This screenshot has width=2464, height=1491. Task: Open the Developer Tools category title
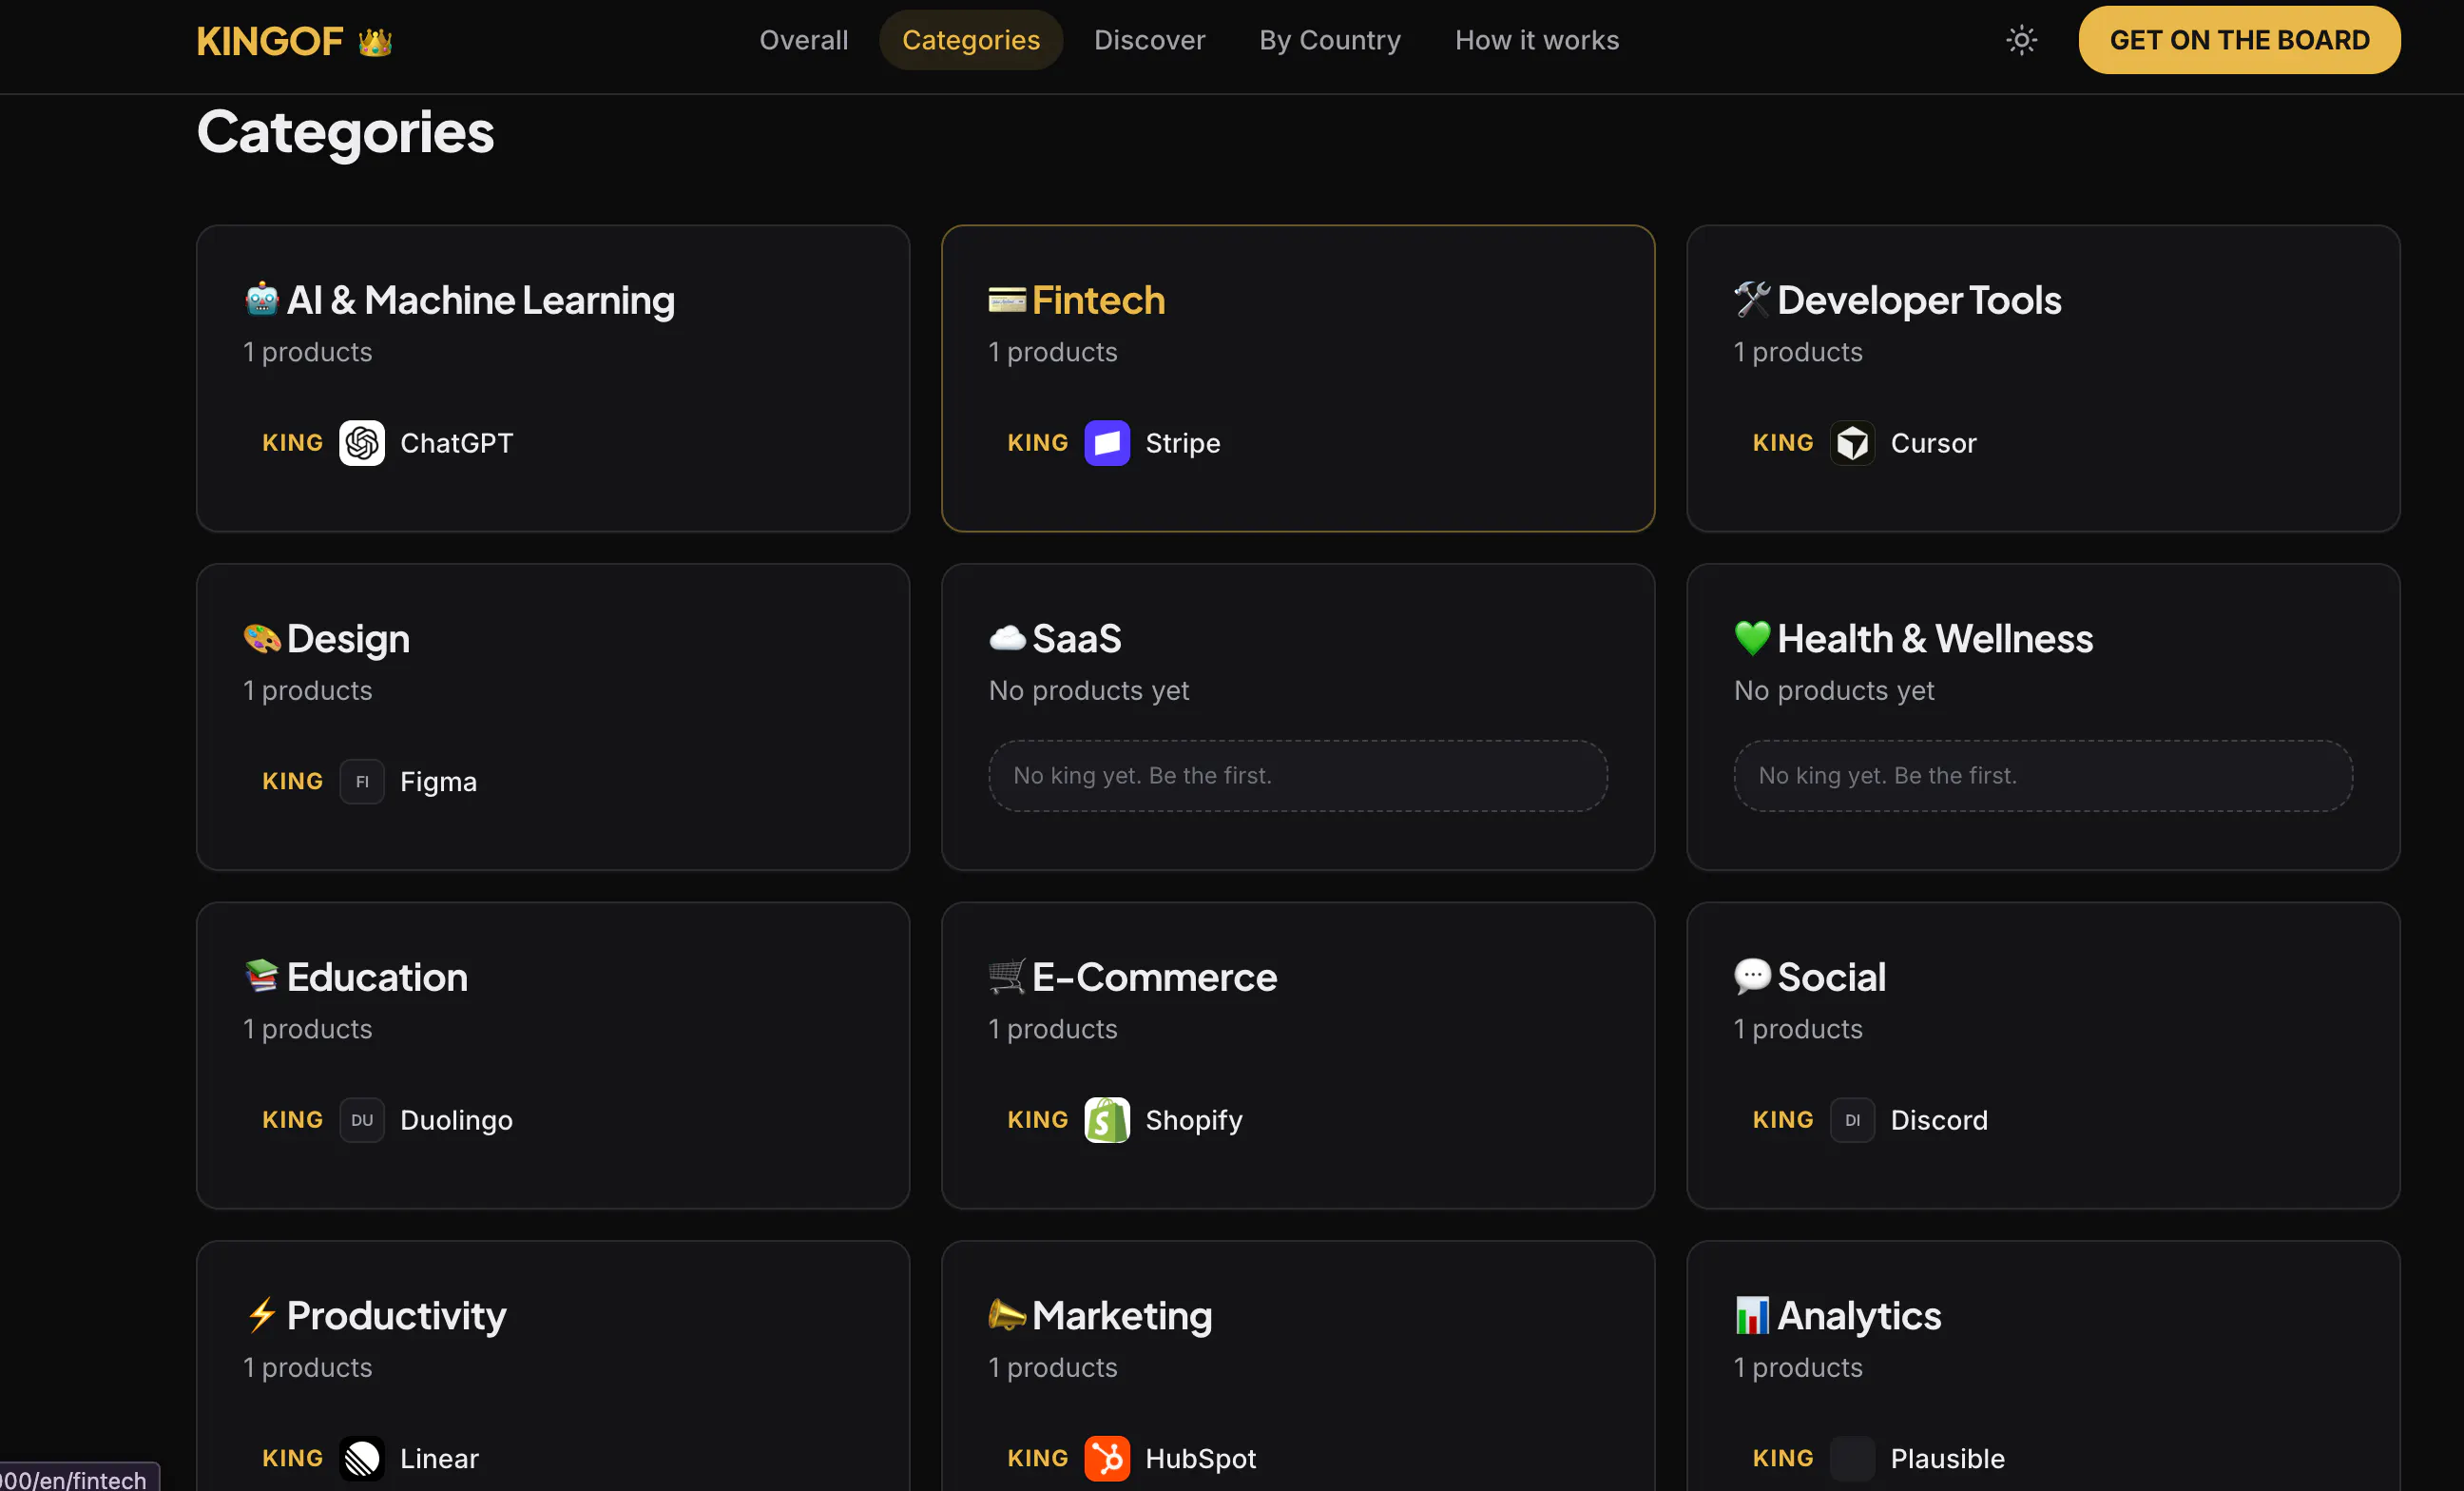point(1919,300)
